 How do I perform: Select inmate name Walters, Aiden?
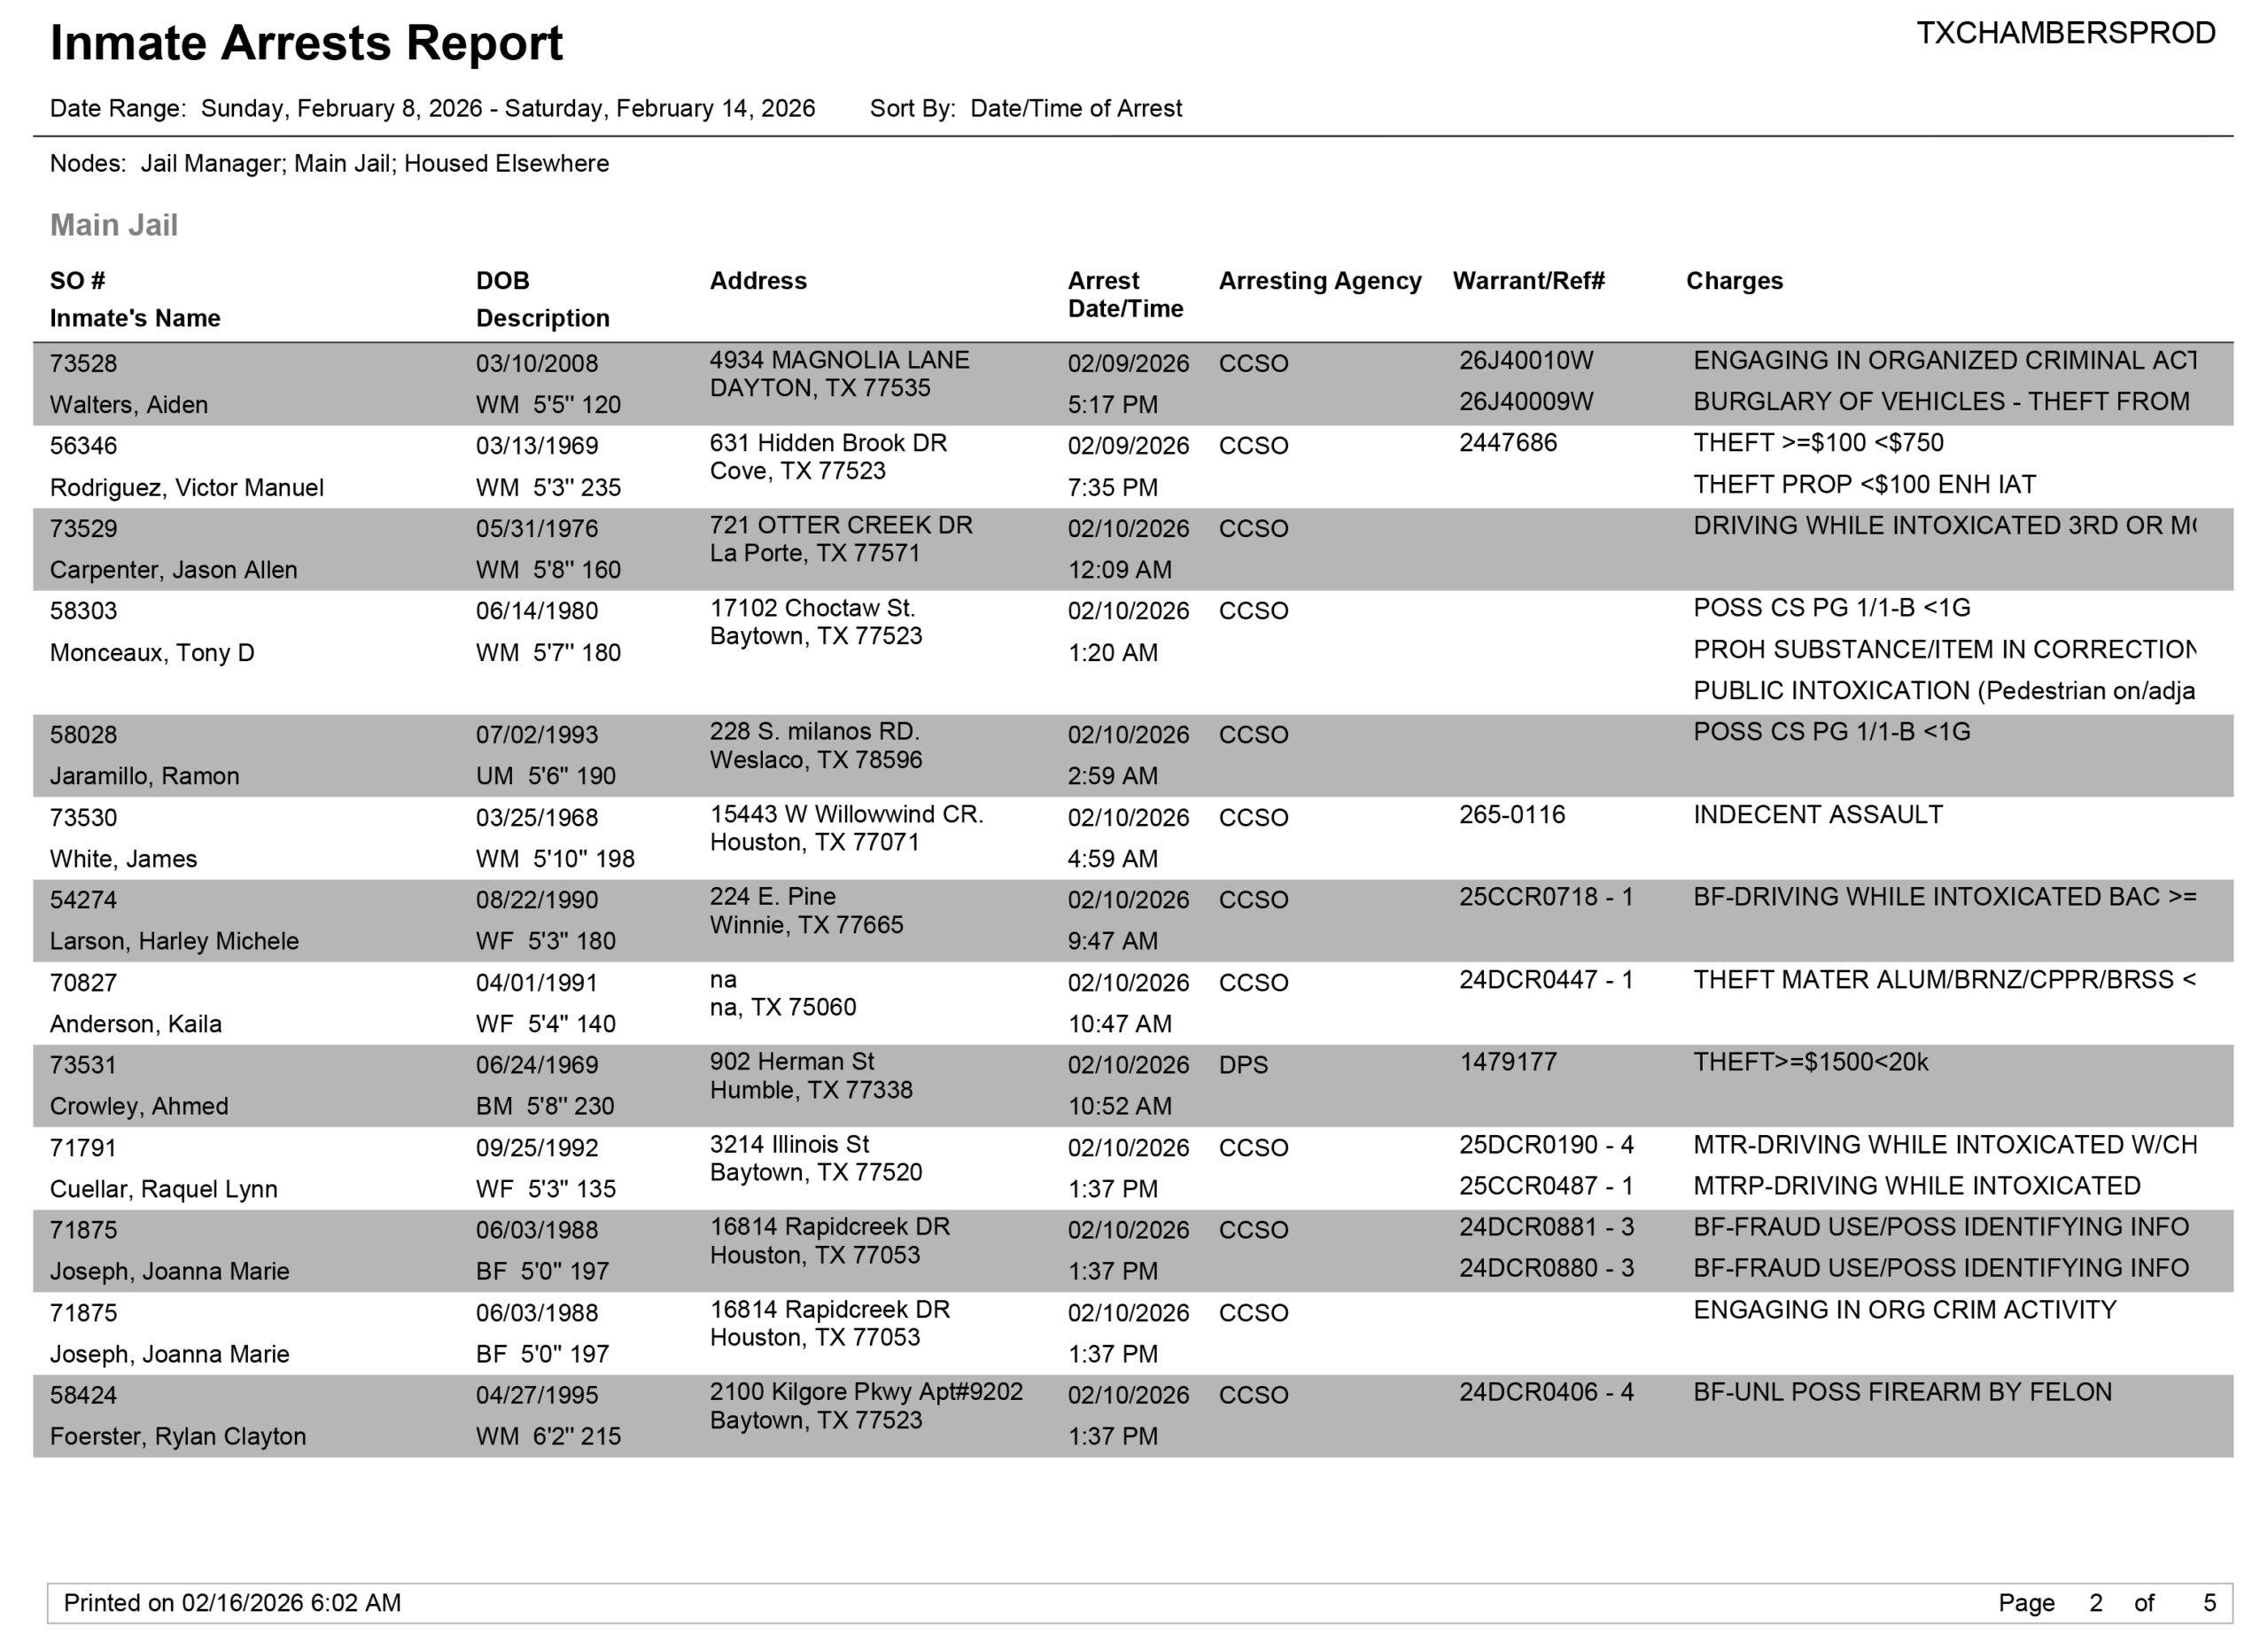(x=129, y=405)
